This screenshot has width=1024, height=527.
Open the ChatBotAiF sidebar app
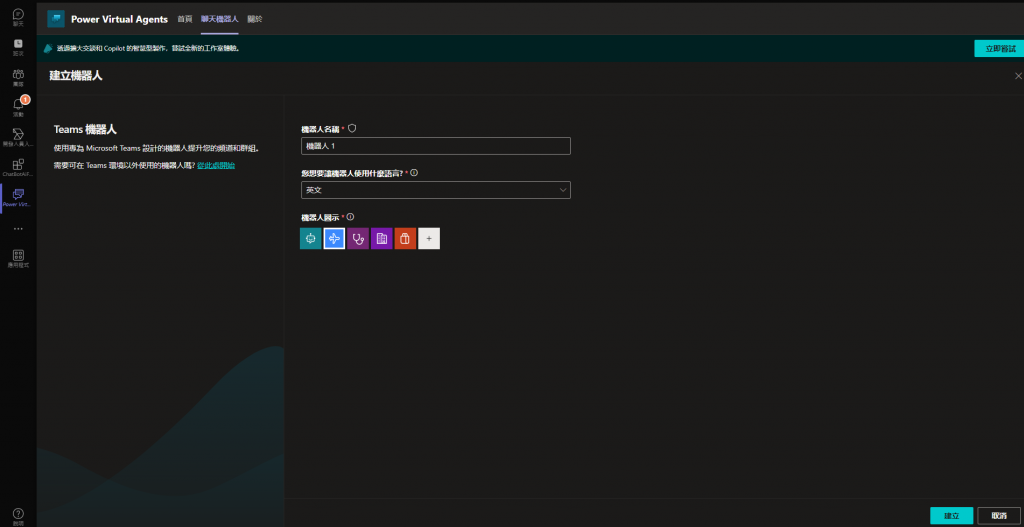(18, 167)
